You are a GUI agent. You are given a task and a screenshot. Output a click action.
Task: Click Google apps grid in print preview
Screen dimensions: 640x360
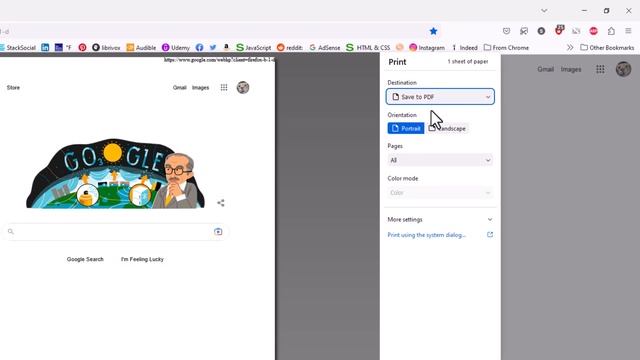click(x=224, y=87)
